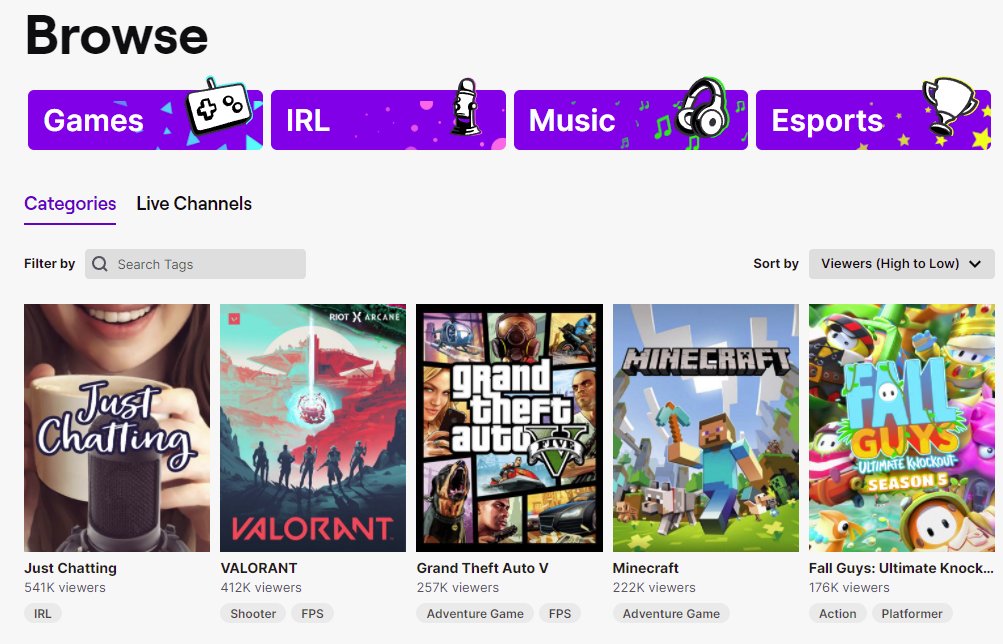Click the 541K viewers text
The image size is (1003, 644).
pos(65,587)
